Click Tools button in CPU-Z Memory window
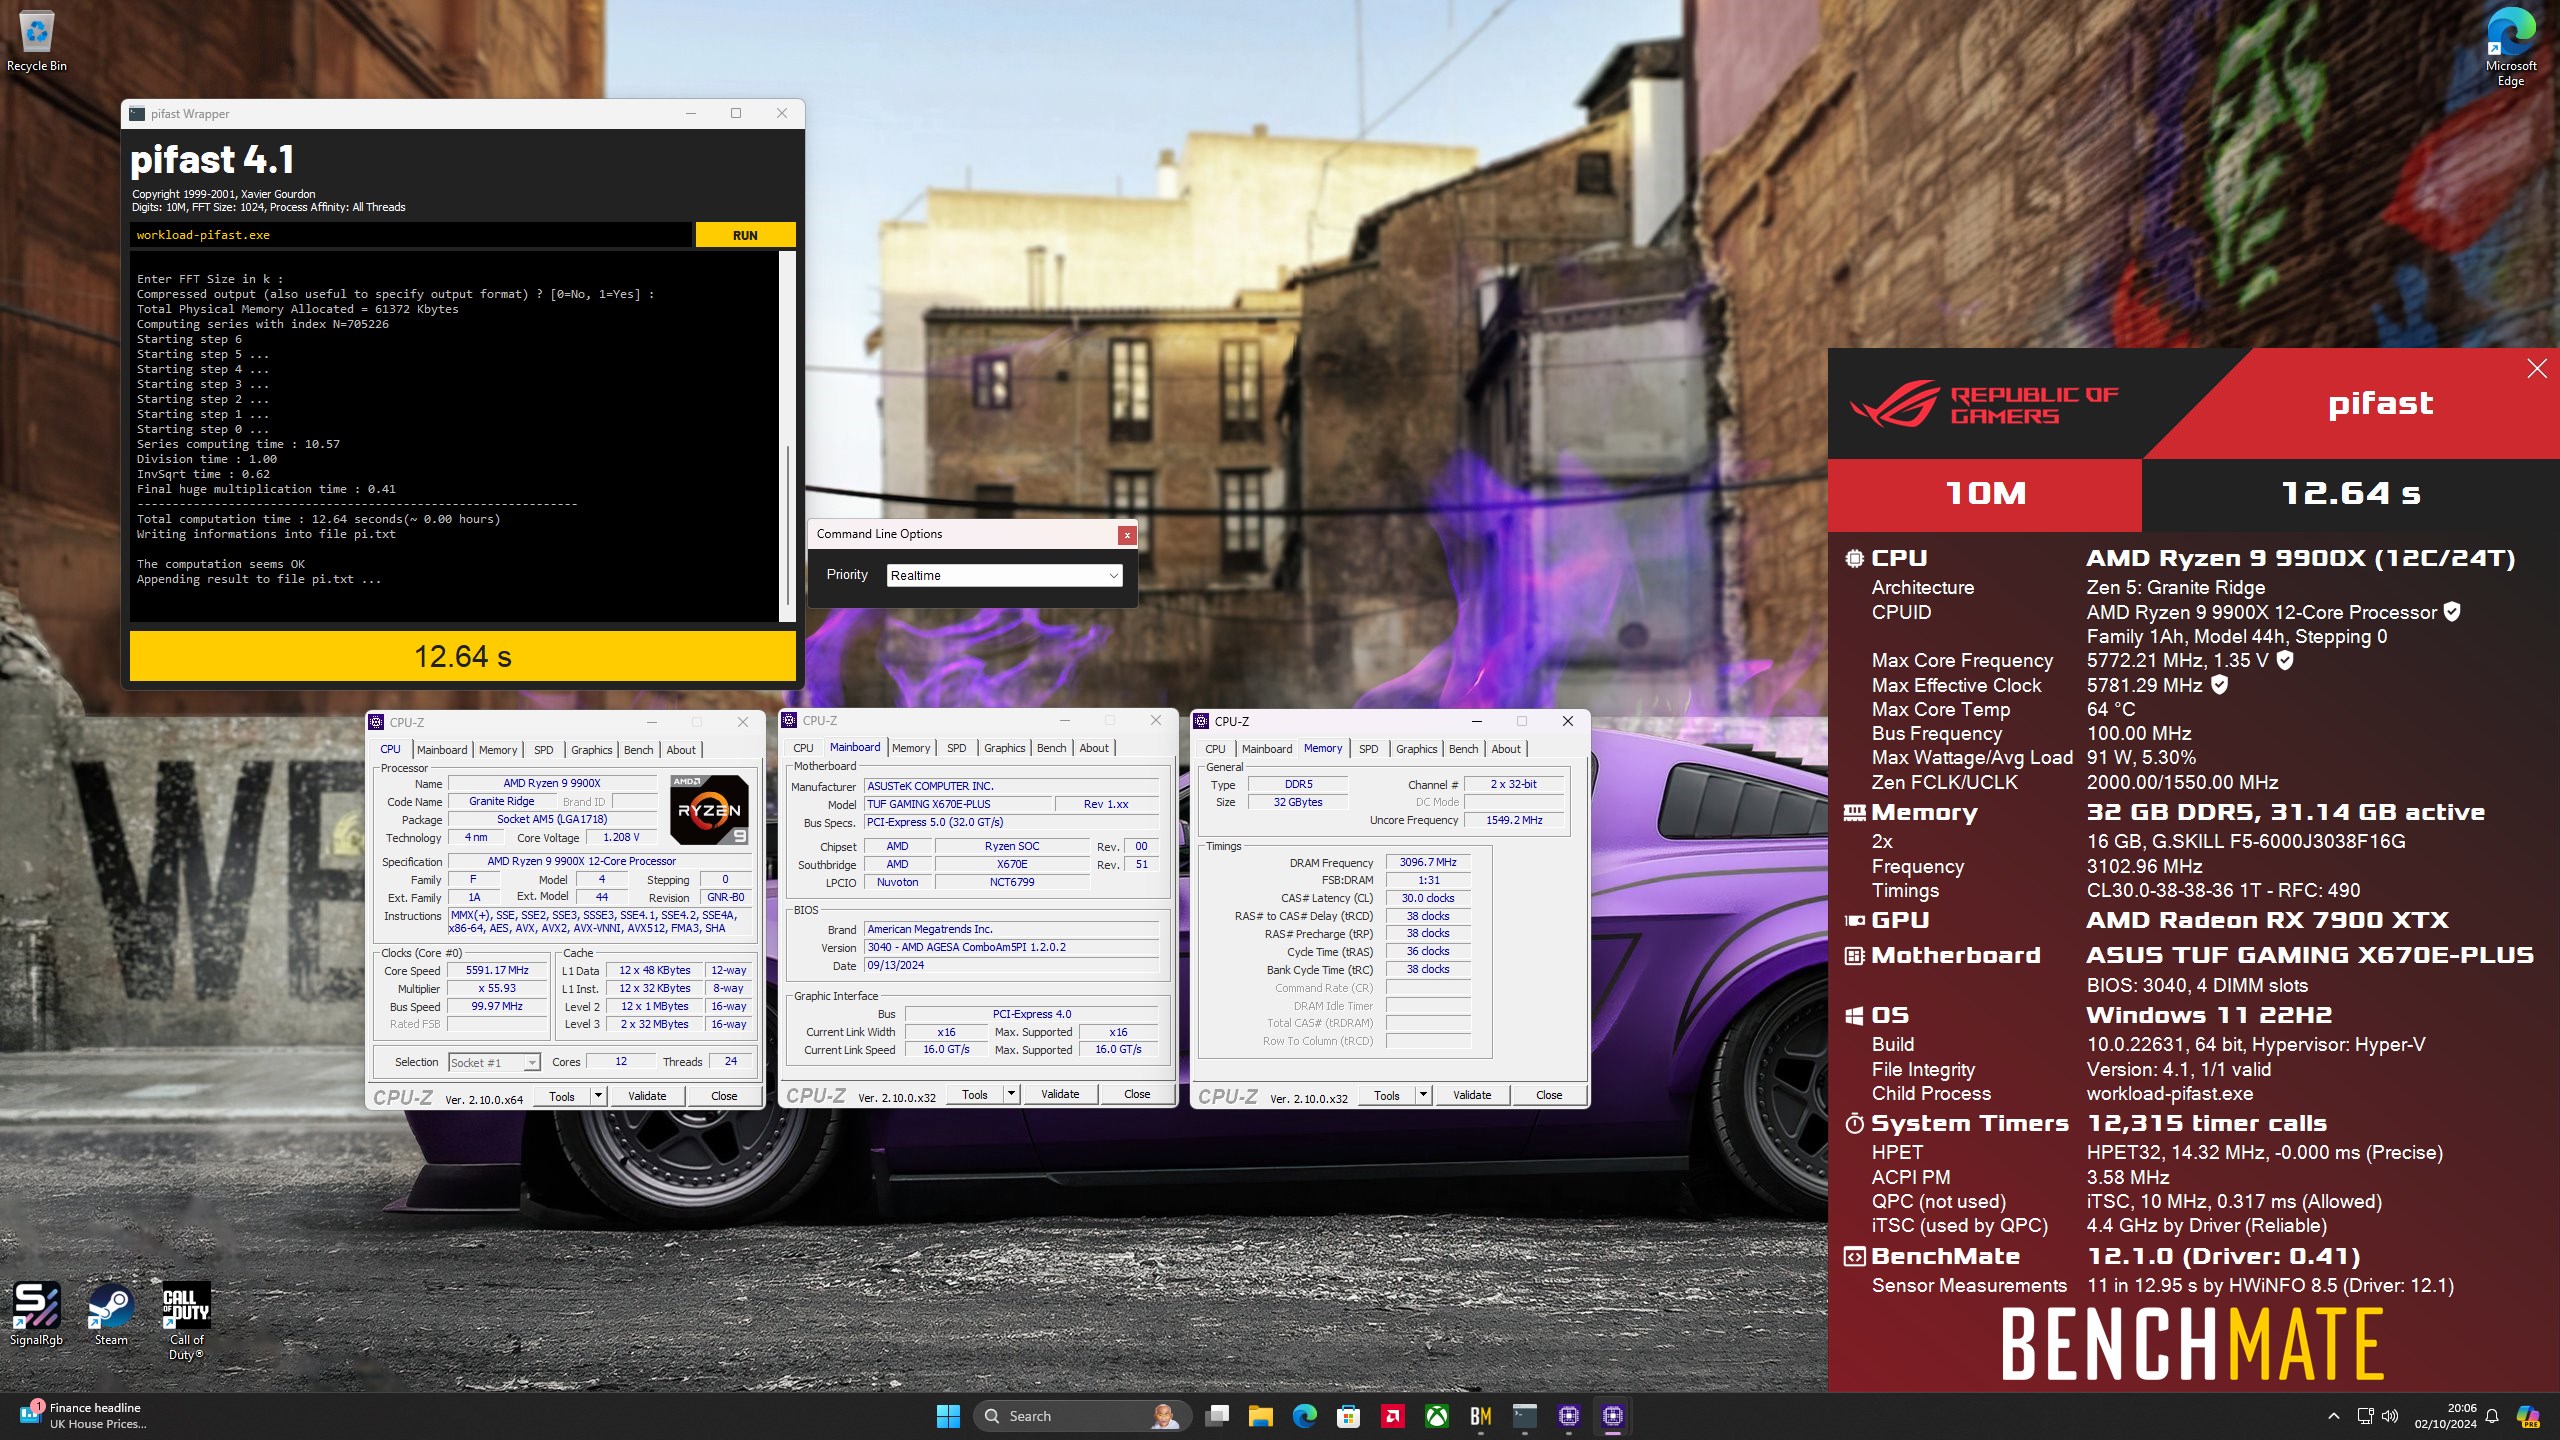This screenshot has width=2560, height=1440. [x=1387, y=1095]
